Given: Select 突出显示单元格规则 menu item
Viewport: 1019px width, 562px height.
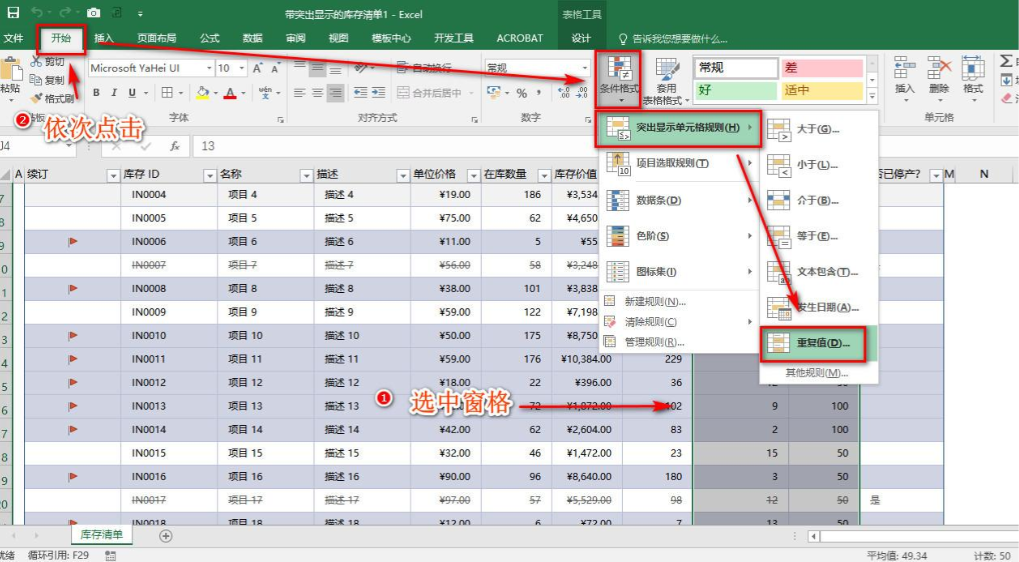Looking at the screenshot, I should click(x=678, y=128).
